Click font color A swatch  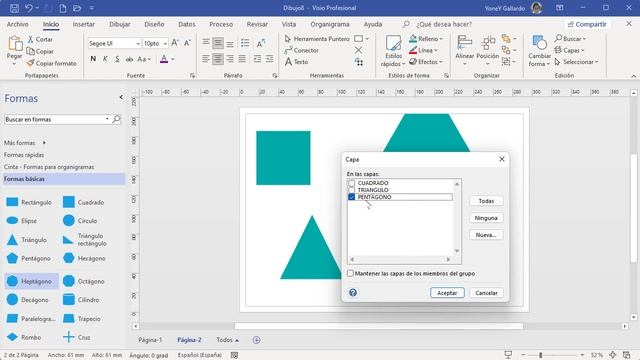[x=164, y=59]
